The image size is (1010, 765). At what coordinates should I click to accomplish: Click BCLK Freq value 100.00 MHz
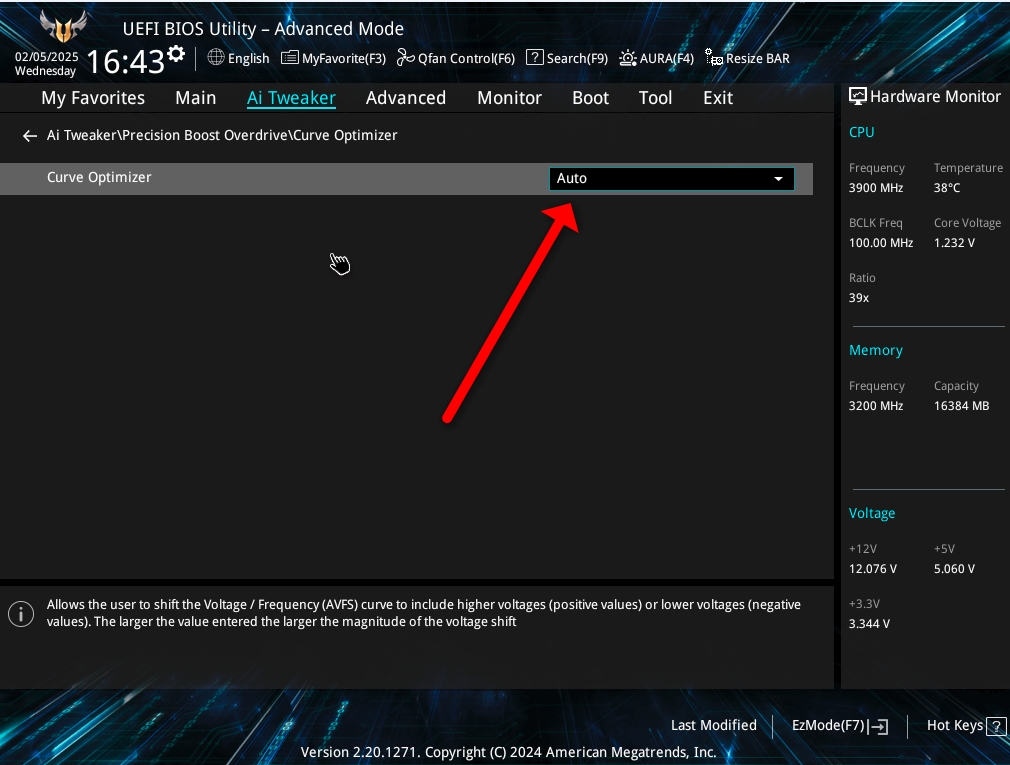coord(881,243)
